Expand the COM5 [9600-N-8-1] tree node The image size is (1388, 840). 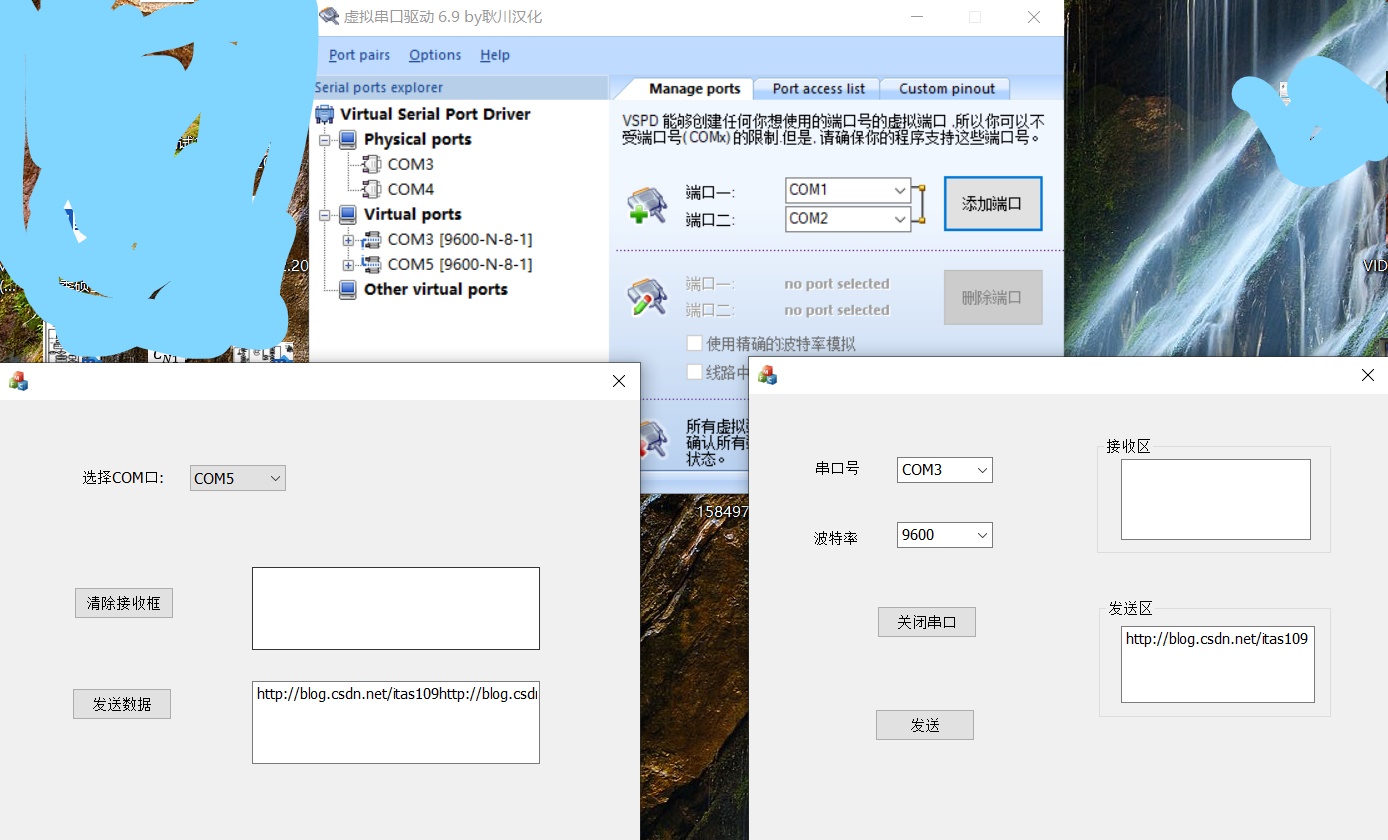(349, 264)
